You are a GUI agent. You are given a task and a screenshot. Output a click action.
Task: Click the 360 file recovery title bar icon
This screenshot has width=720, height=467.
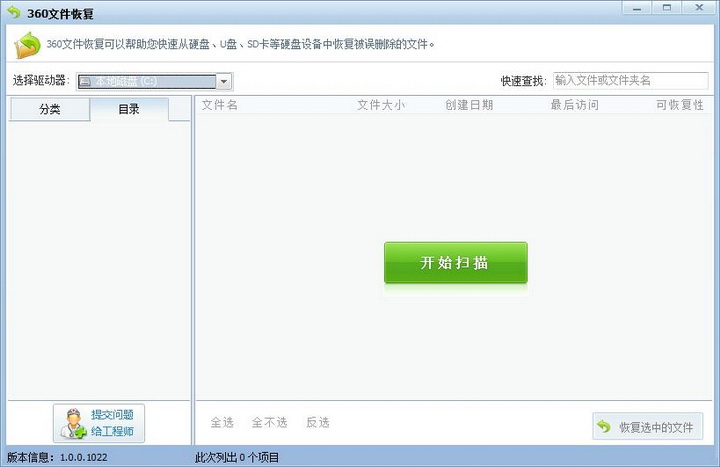point(14,12)
